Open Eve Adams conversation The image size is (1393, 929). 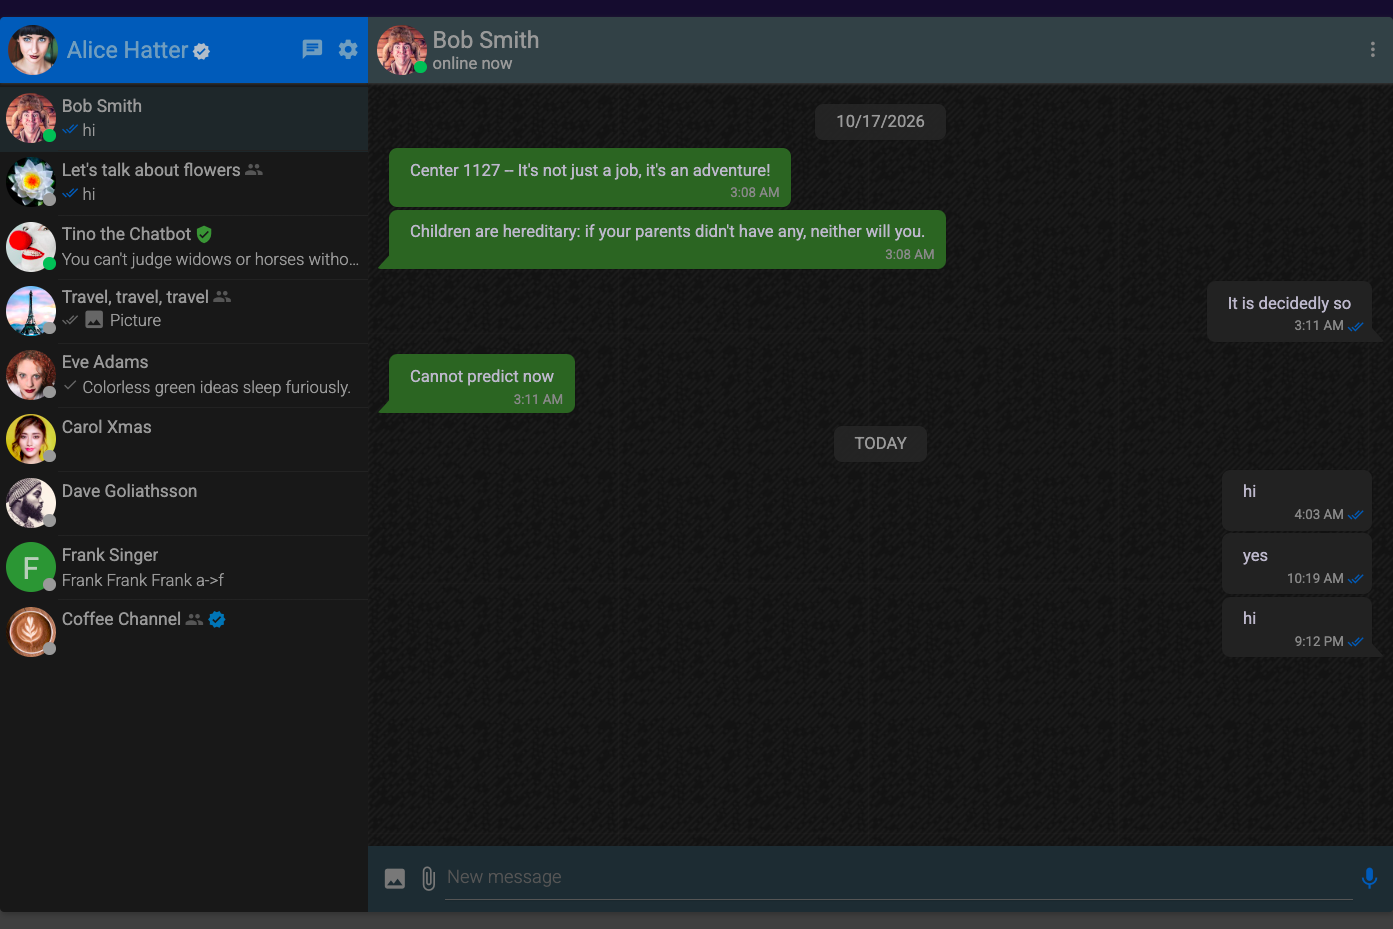(184, 375)
